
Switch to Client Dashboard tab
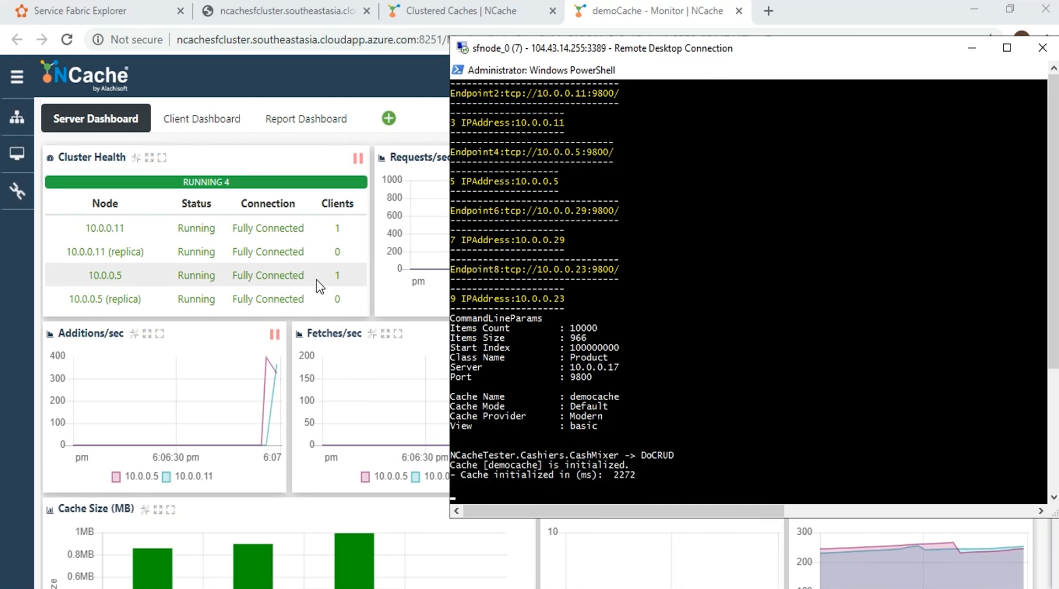point(202,119)
